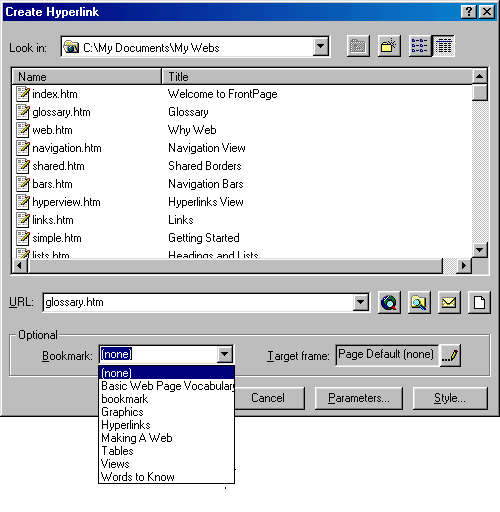Screen dimensions: 500x512
Task: Select the Hyperlinks bookmark entry
Action: point(126,425)
